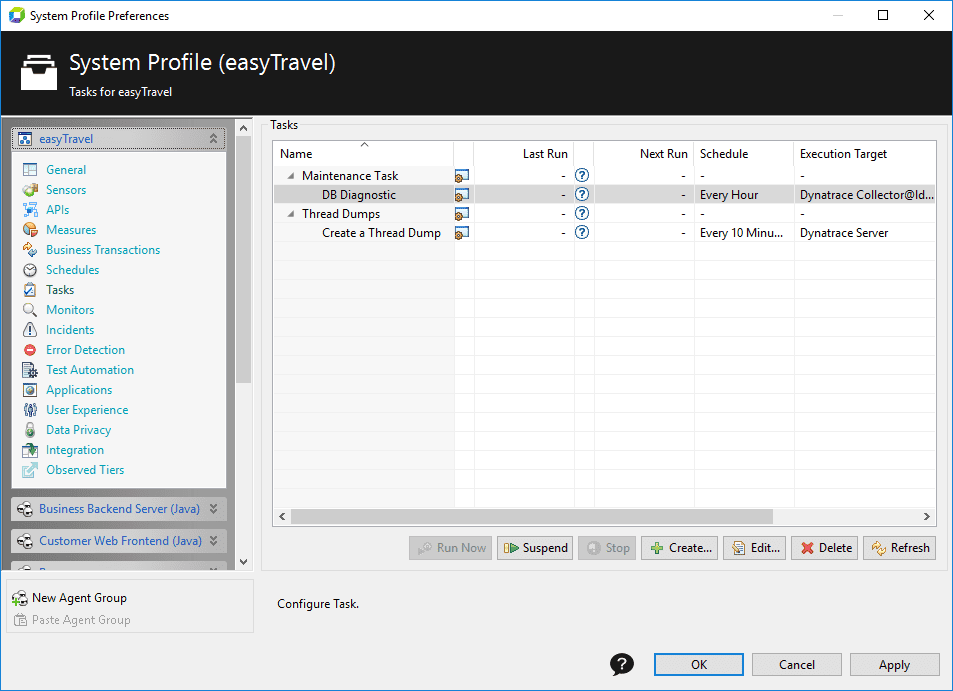Expand the Business Backend Server (Java) group
953x691 pixels.
coord(213,509)
